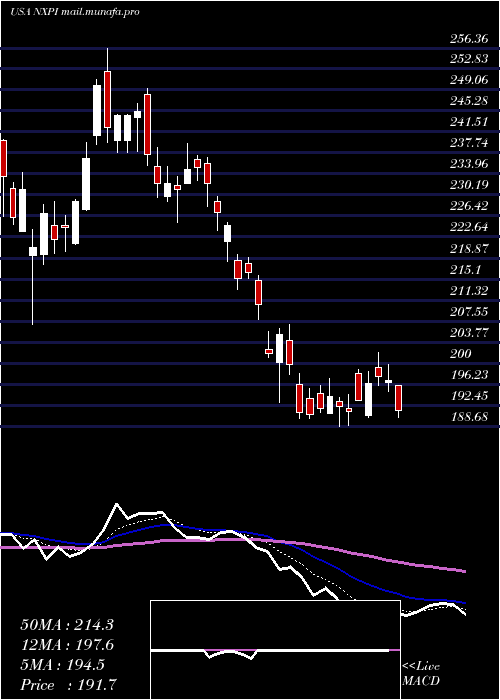Select the 192.45 price level label
This screenshot has height=700, width=500.
tap(469, 396)
